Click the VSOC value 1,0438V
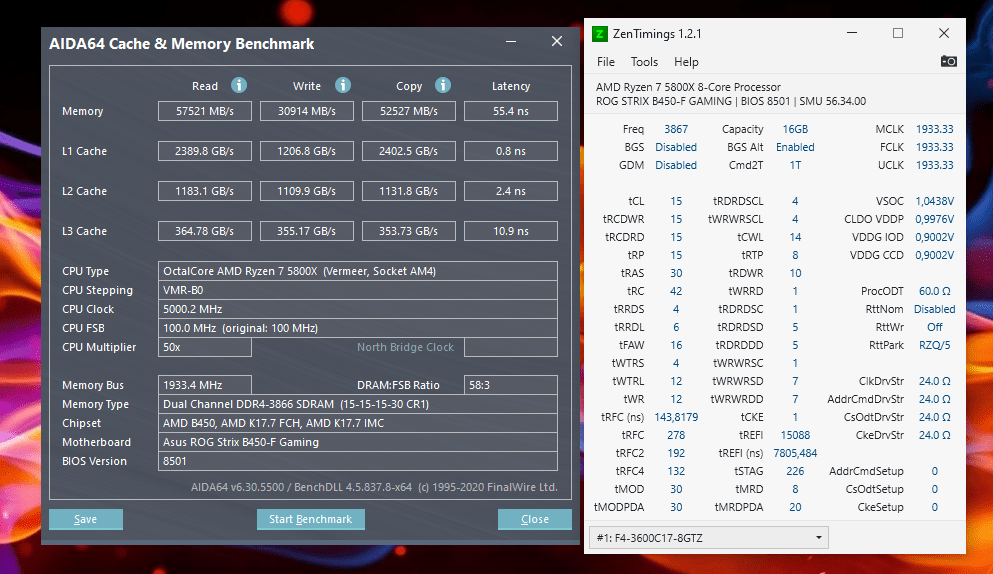 point(934,201)
